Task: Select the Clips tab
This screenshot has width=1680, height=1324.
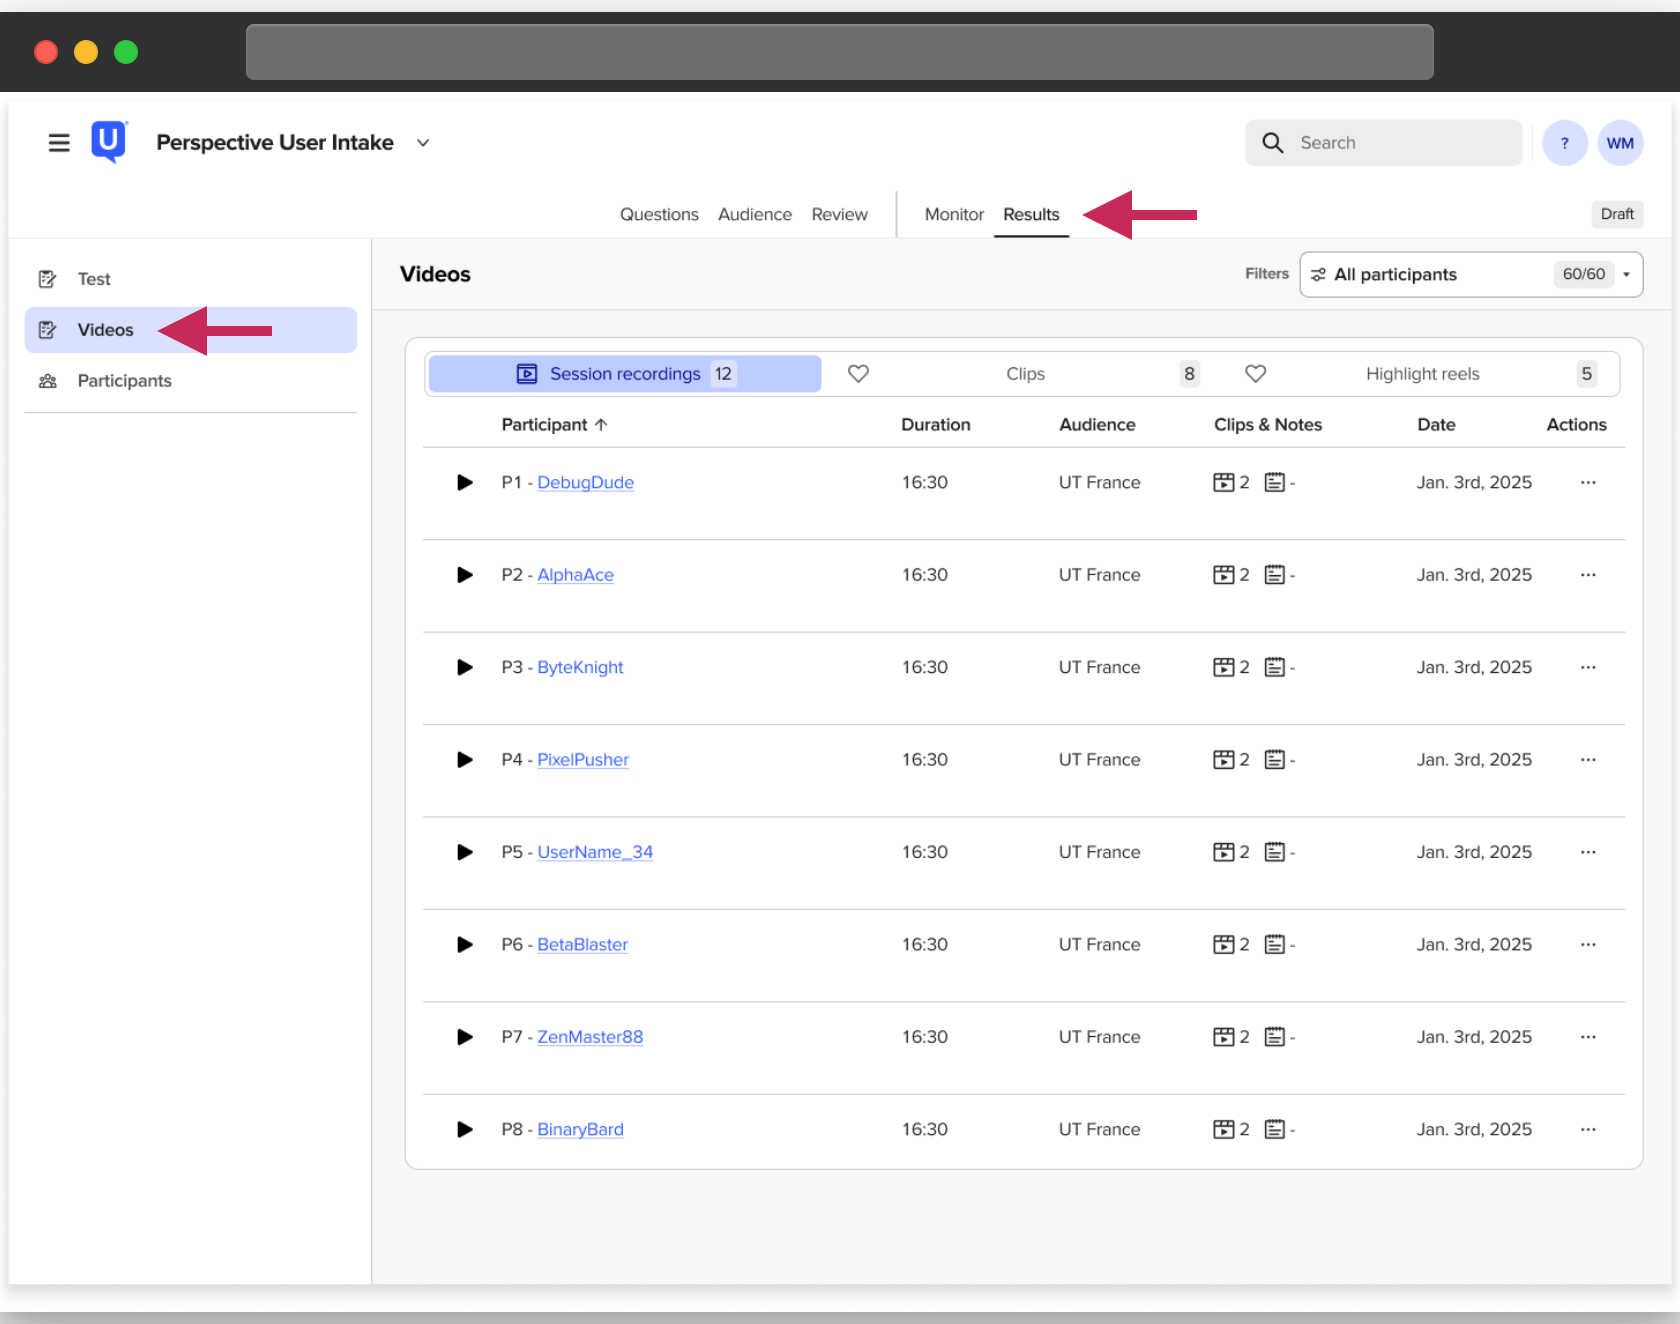Action: 1025,373
